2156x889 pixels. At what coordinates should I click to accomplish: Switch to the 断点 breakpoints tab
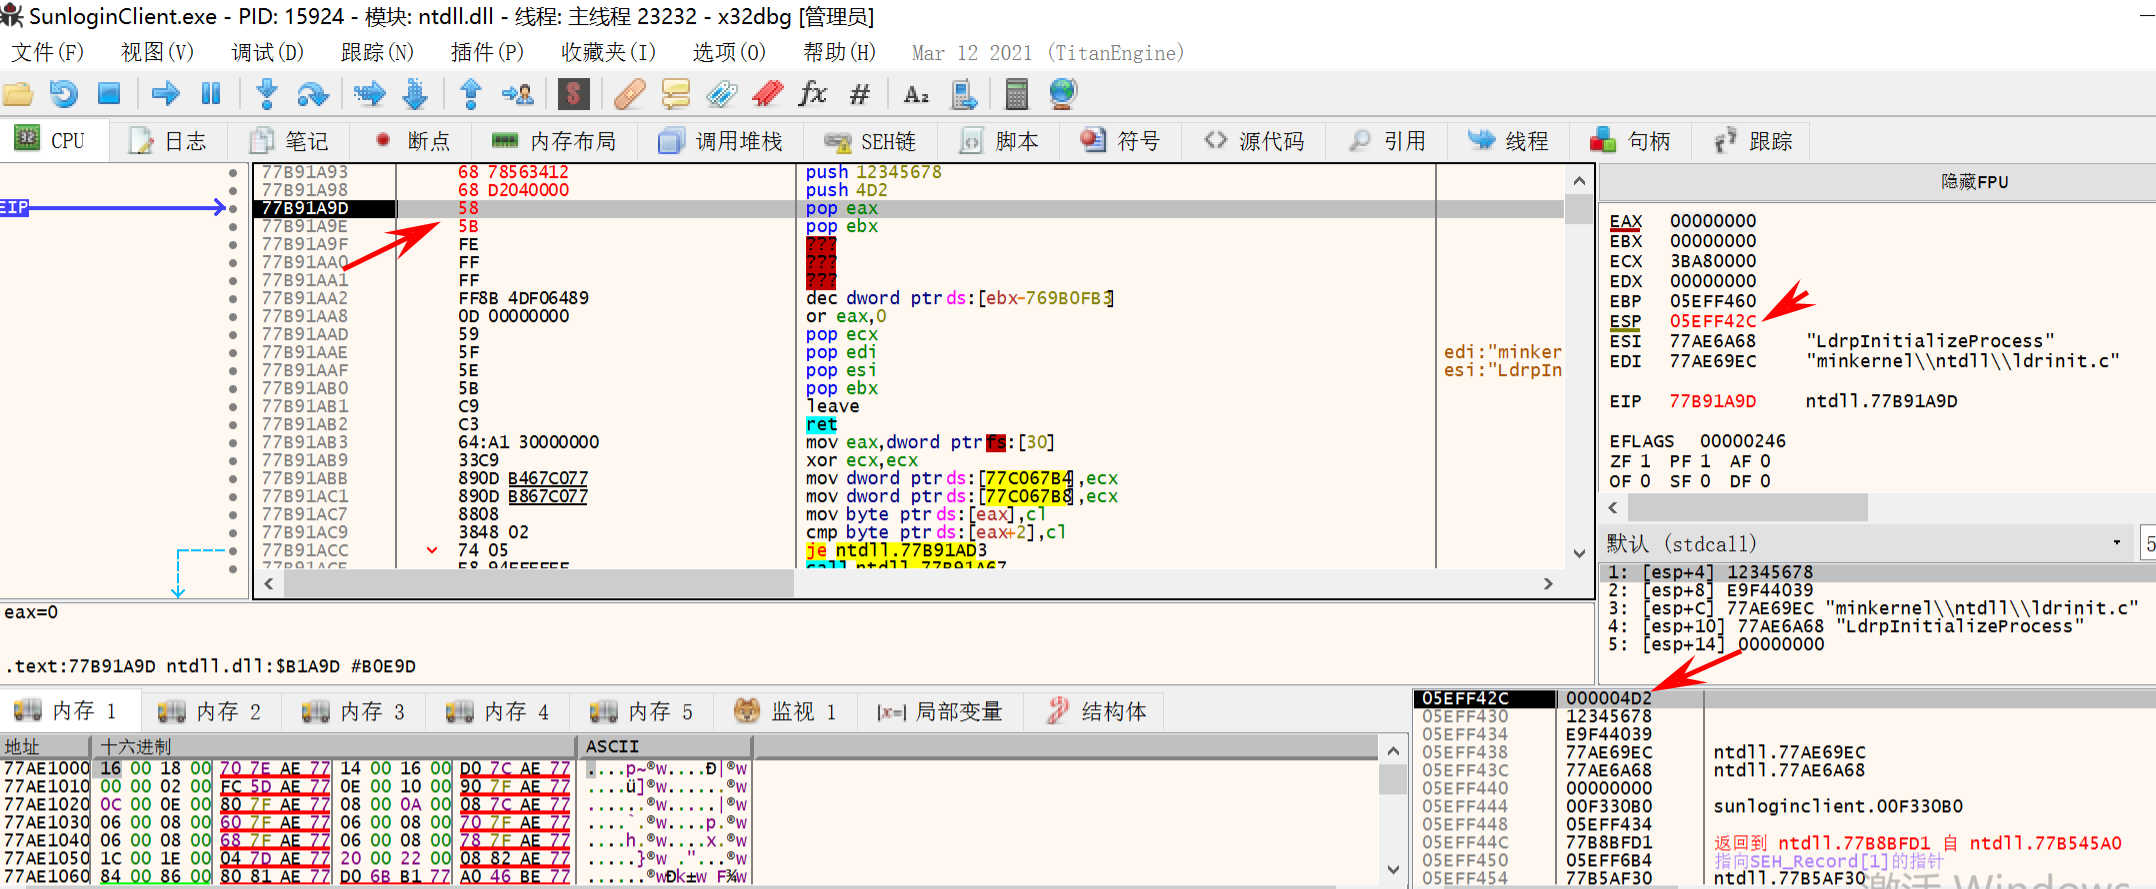click(x=412, y=141)
